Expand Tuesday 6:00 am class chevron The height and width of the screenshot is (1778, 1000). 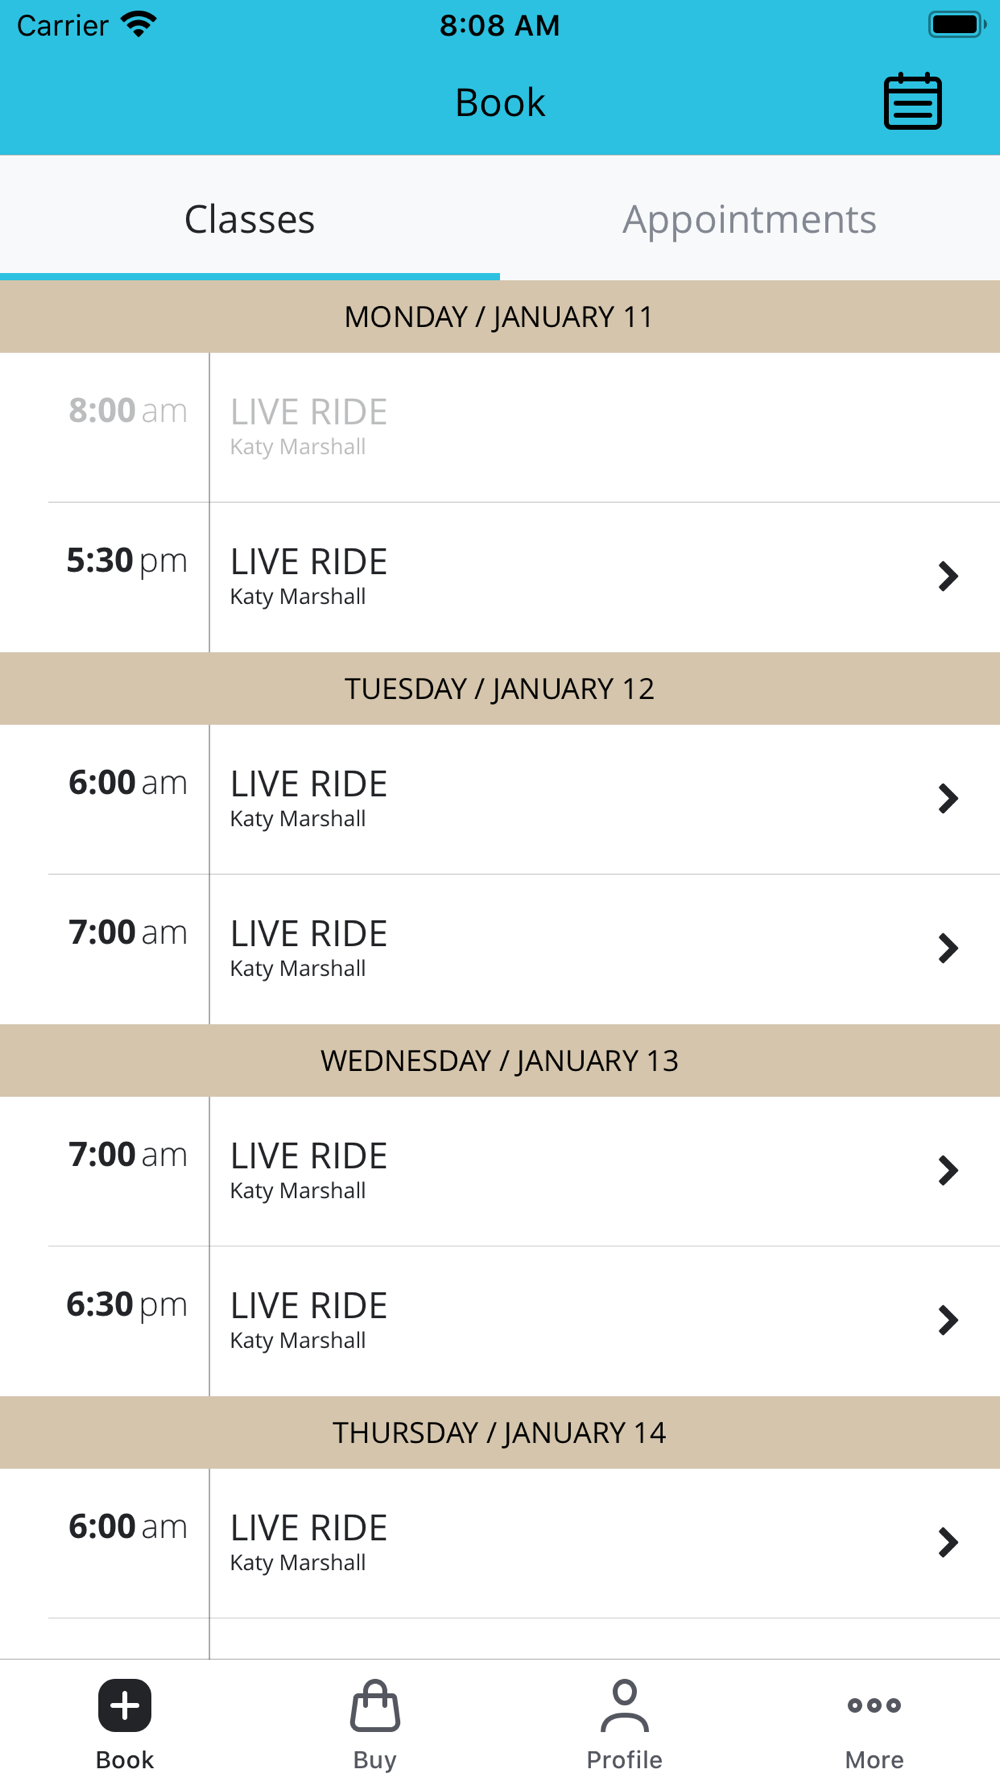click(x=948, y=798)
